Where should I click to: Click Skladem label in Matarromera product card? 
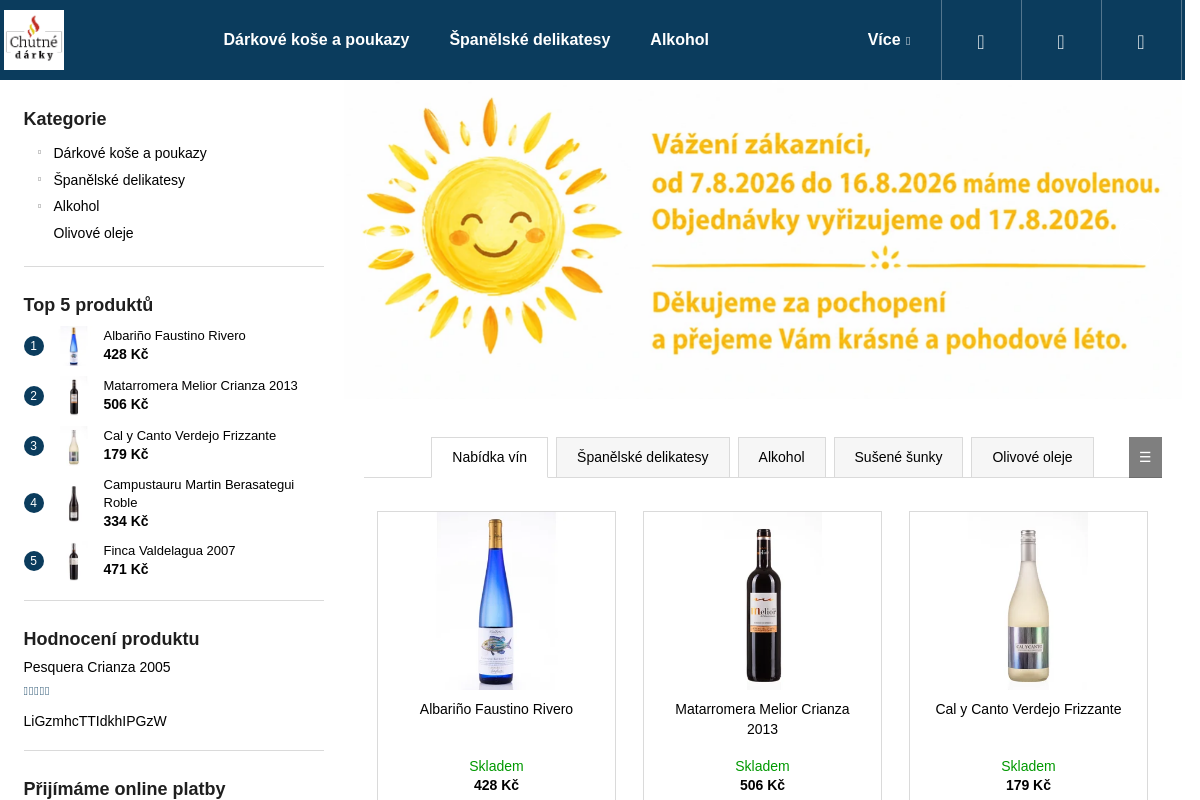(x=762, y=766)
